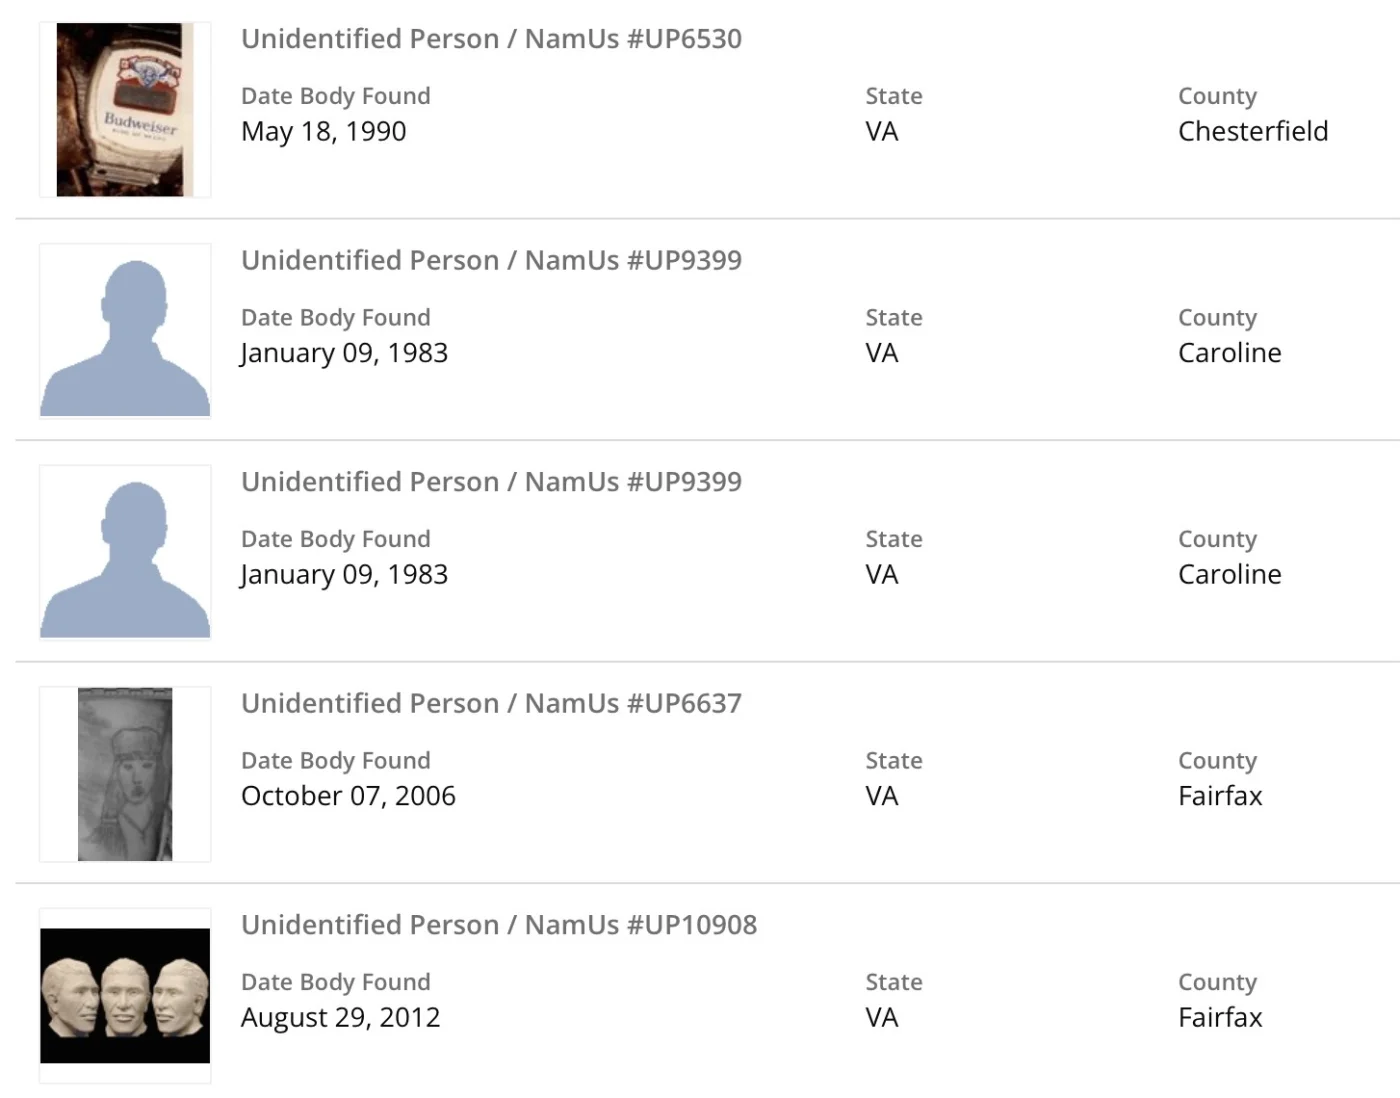
Task: Open the NamUs #UP10908 case title
Action: pyautogui.click(x=499, y=925)
